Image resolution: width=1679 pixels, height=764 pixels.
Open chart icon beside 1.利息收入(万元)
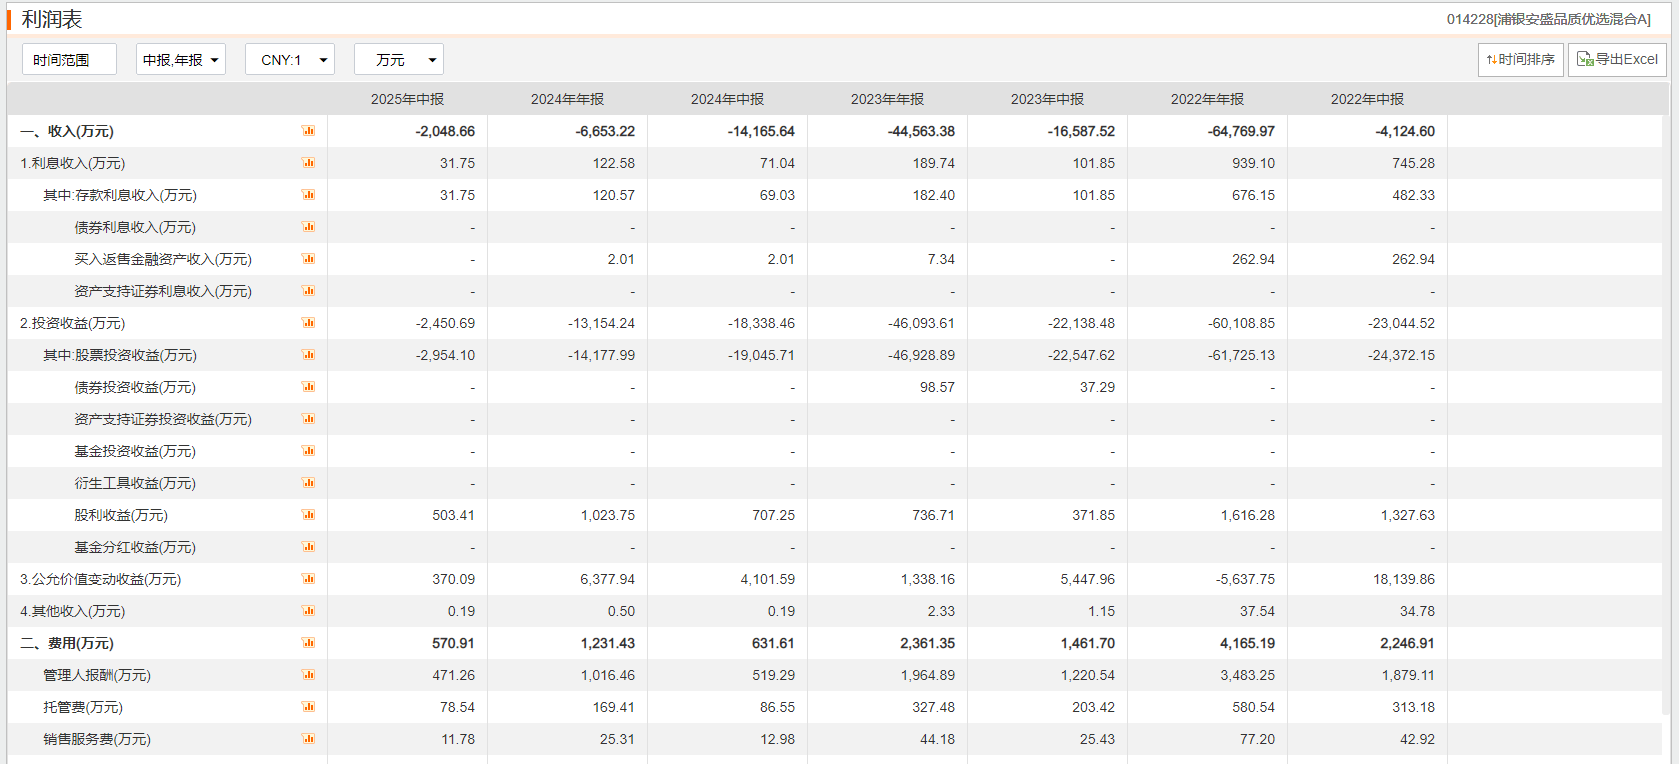(x=309, y=163)
